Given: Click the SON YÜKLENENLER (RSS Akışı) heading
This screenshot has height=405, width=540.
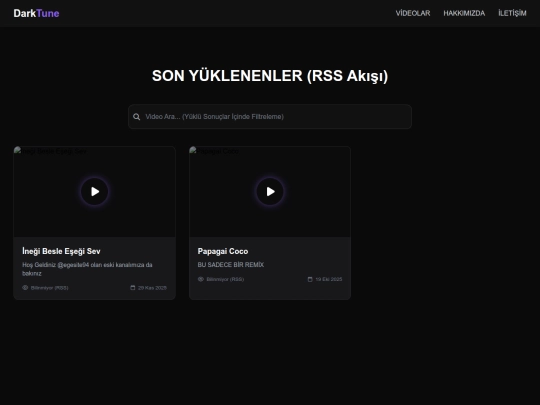Looking at the screenshot, I should pyautogui.click(x=270, y=76).
